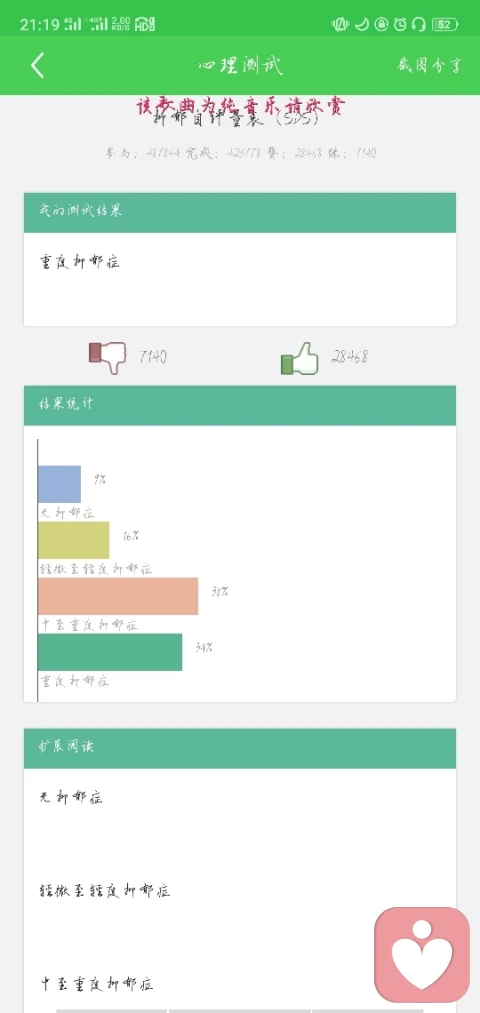This screenshot has height=1013, width=480.
Task: Tap the battery indicator in status bar
Action: 445,25
